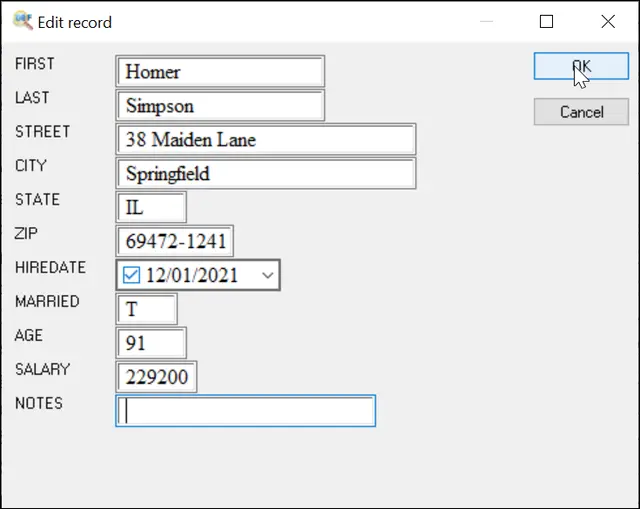Click the SALARY field with 229200

156,377
